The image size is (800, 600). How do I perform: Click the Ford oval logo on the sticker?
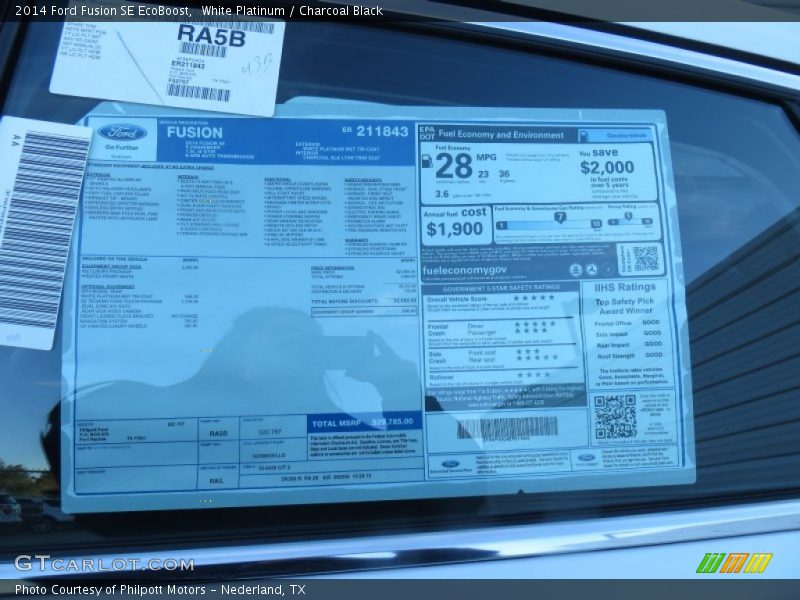122,133
